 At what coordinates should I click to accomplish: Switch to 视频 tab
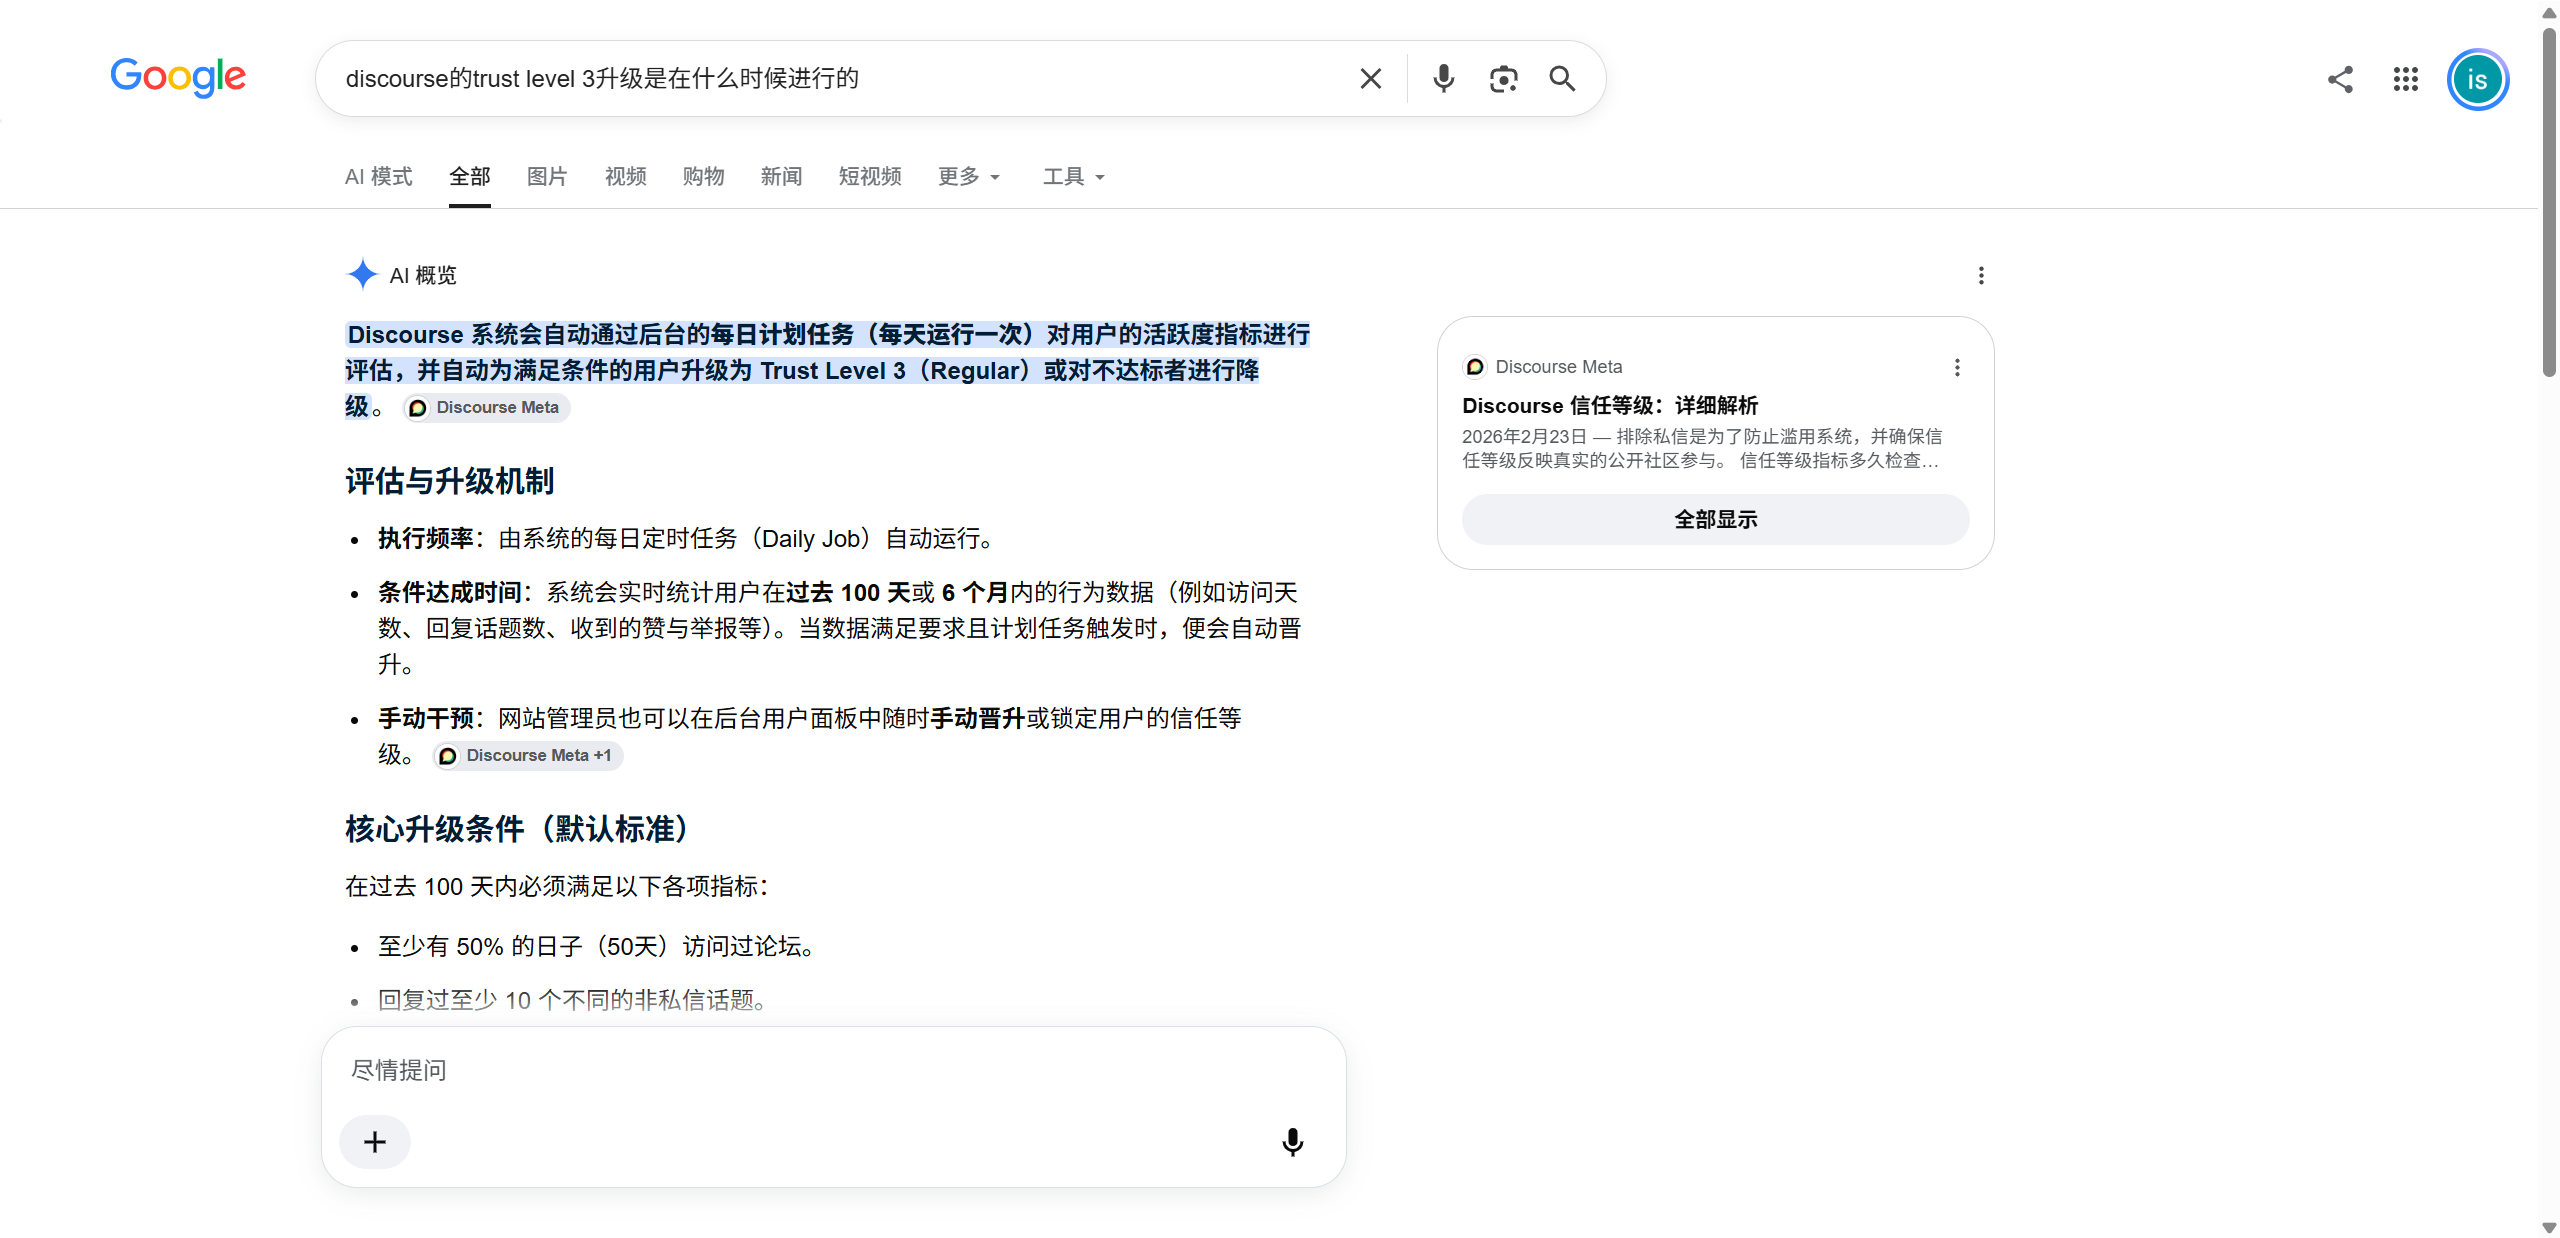[x=625, y=177]
